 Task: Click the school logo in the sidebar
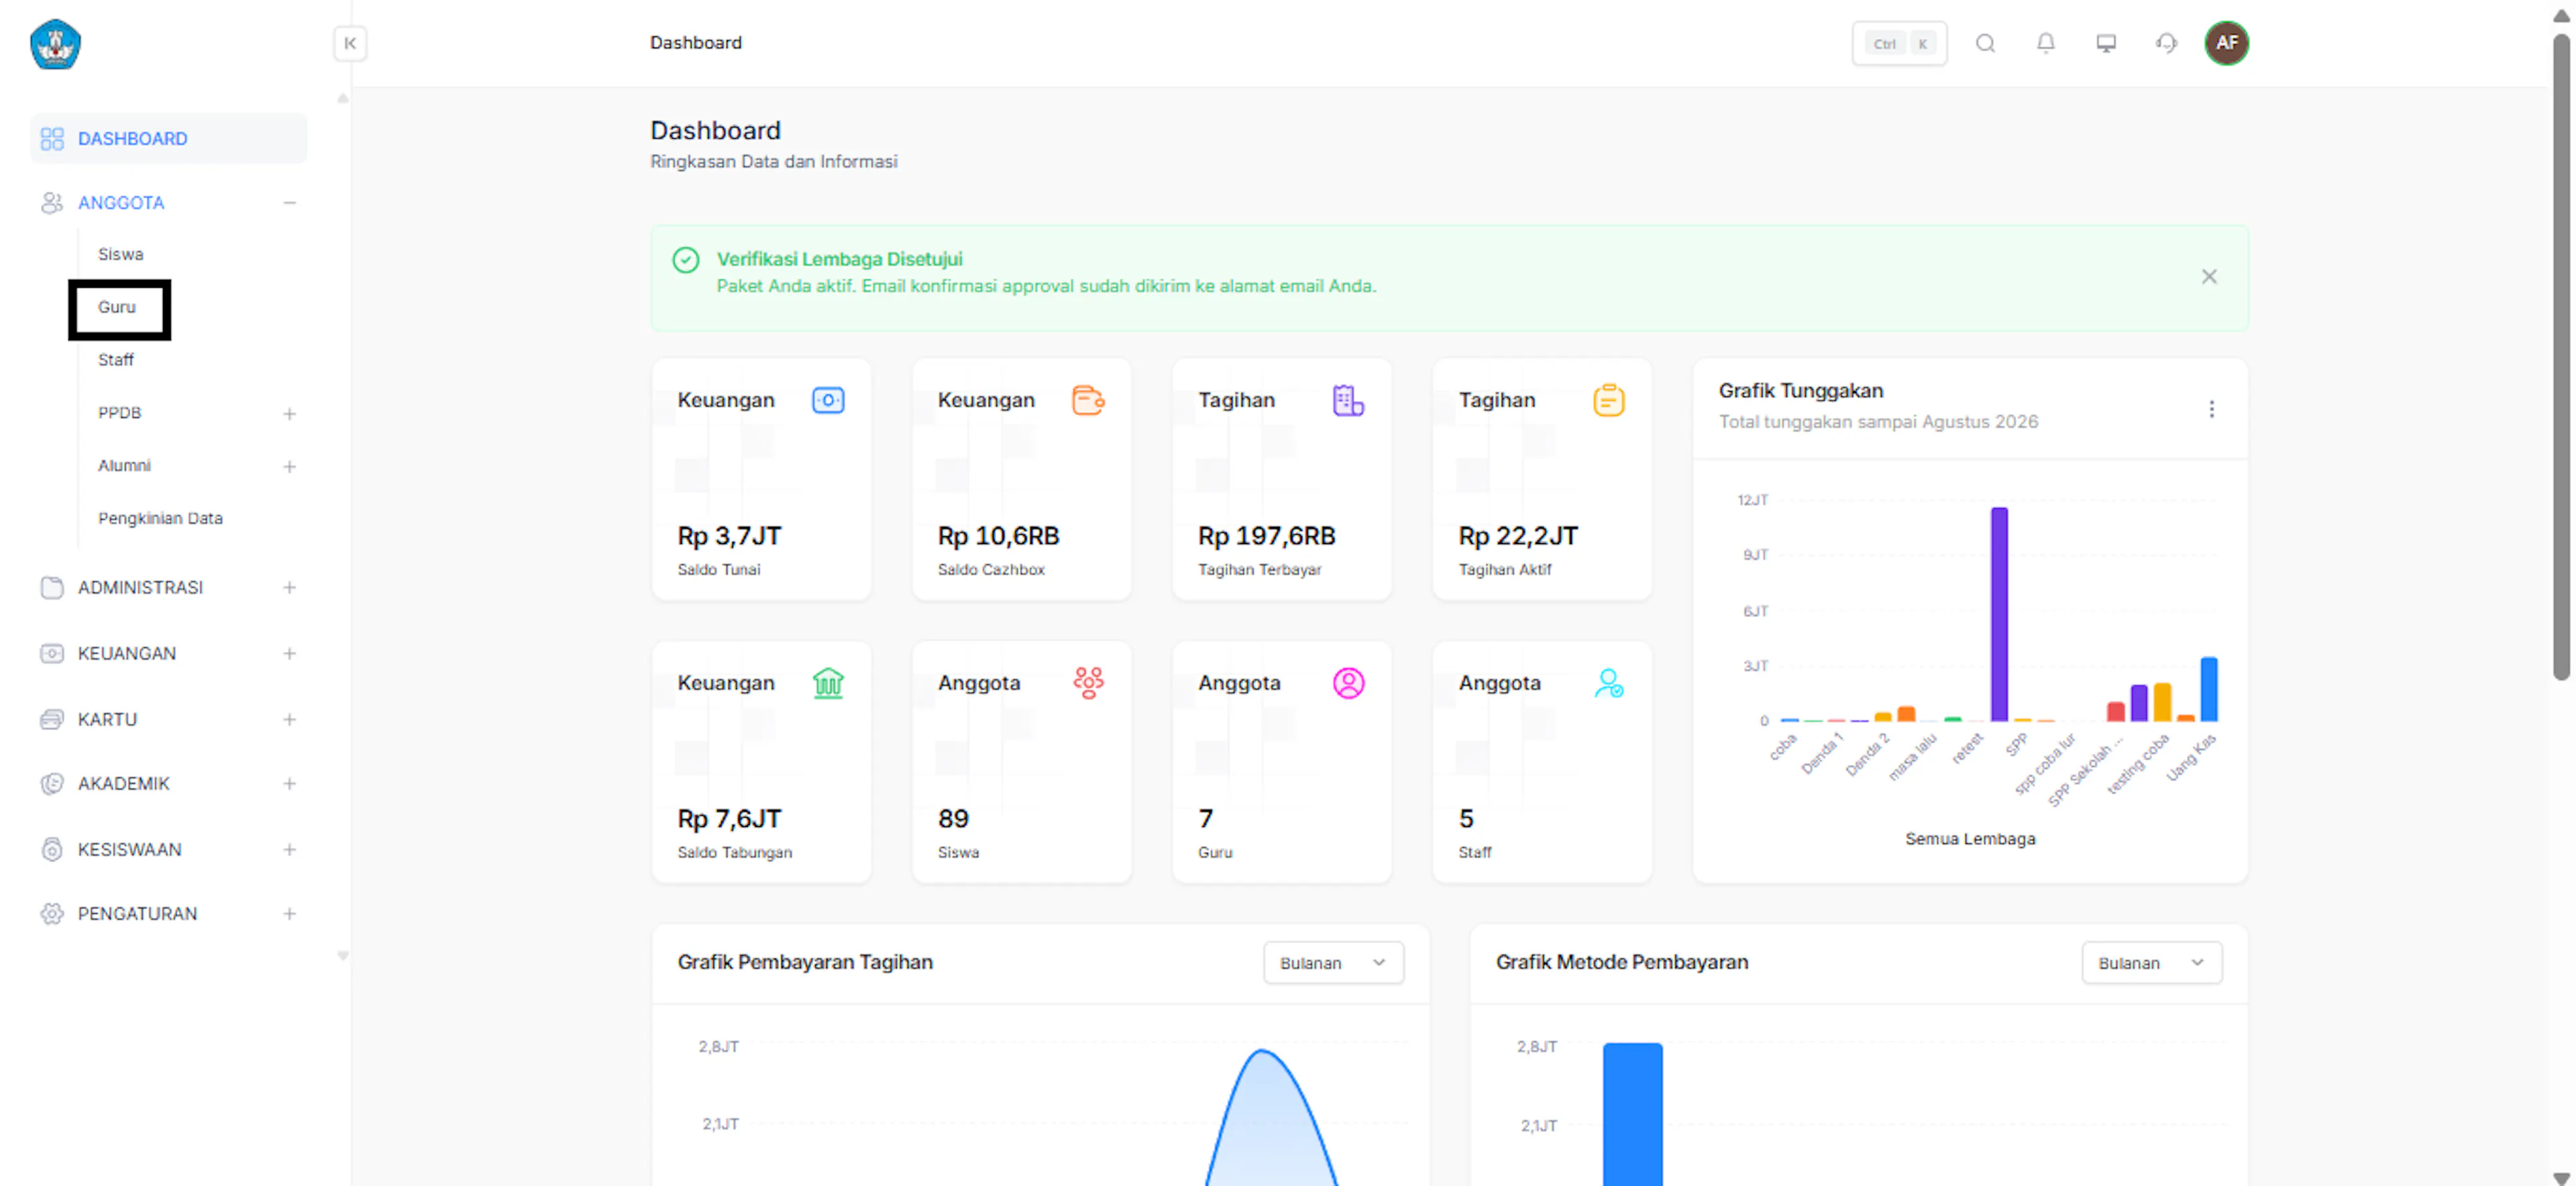pyautogui.click(x=55, y=44)
